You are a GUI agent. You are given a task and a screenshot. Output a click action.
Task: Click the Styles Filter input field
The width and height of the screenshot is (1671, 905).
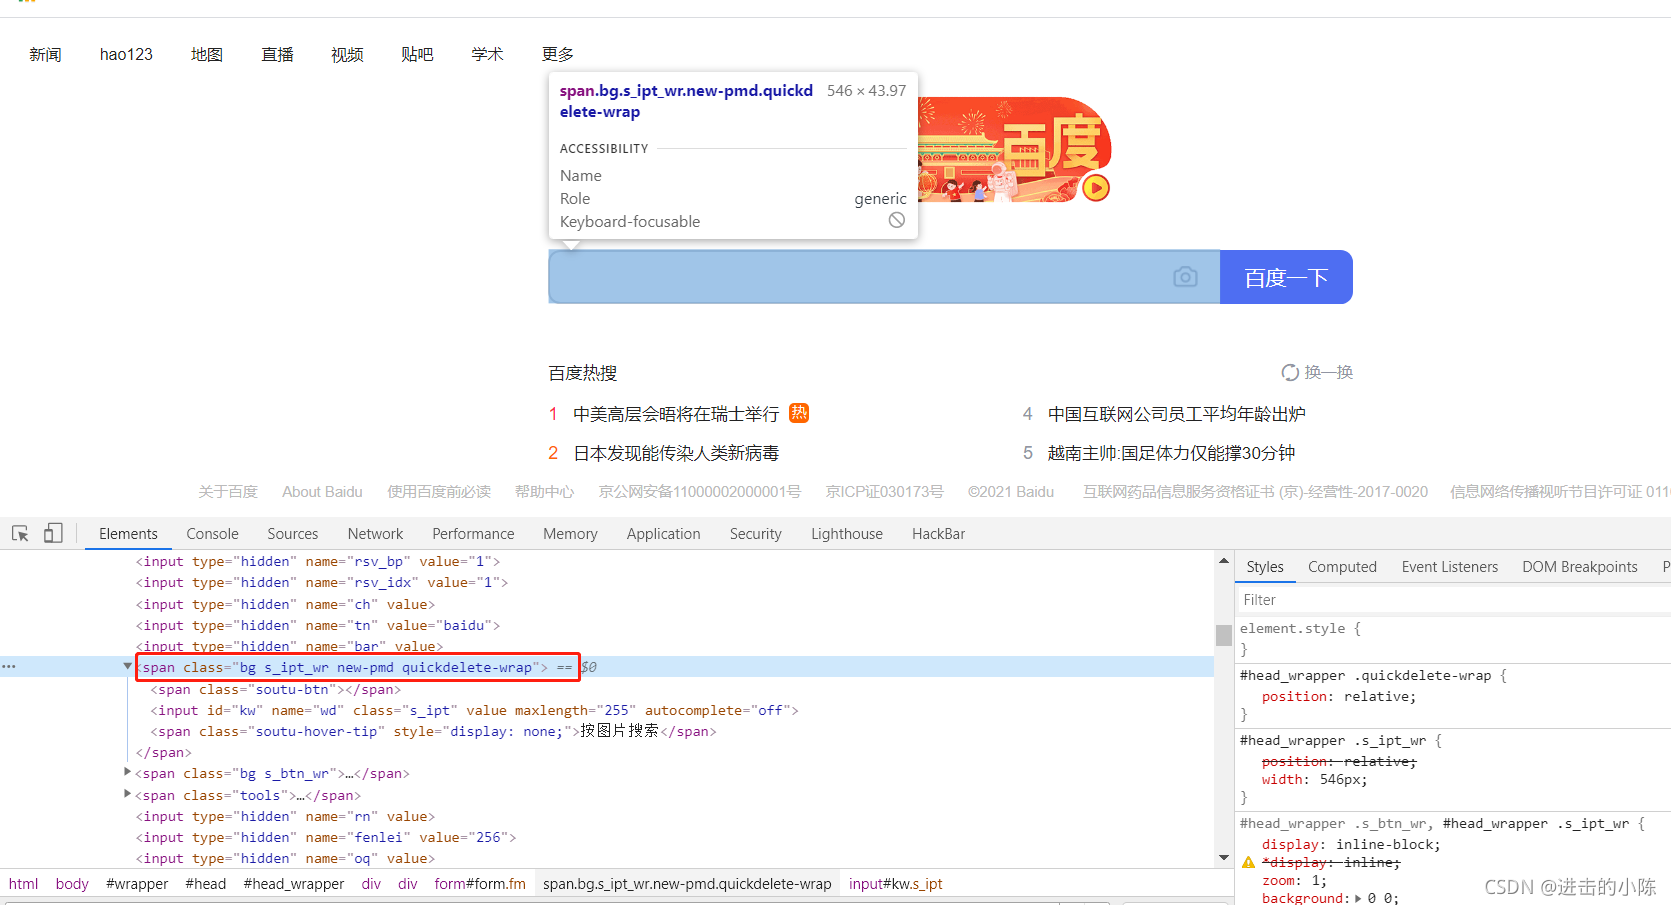pyautogui.click(x=1452, y=599)
